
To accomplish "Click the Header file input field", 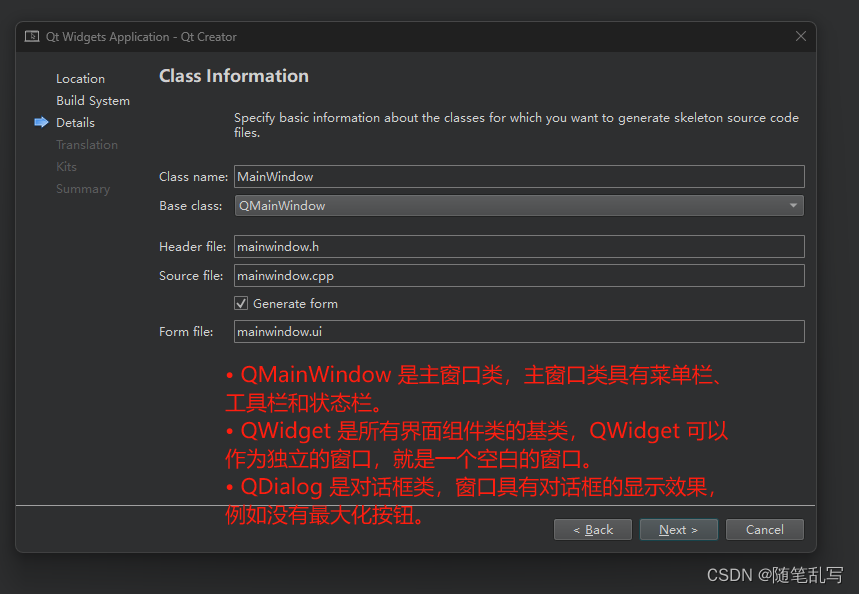I will pyautogui.click(x=519, y=247).
